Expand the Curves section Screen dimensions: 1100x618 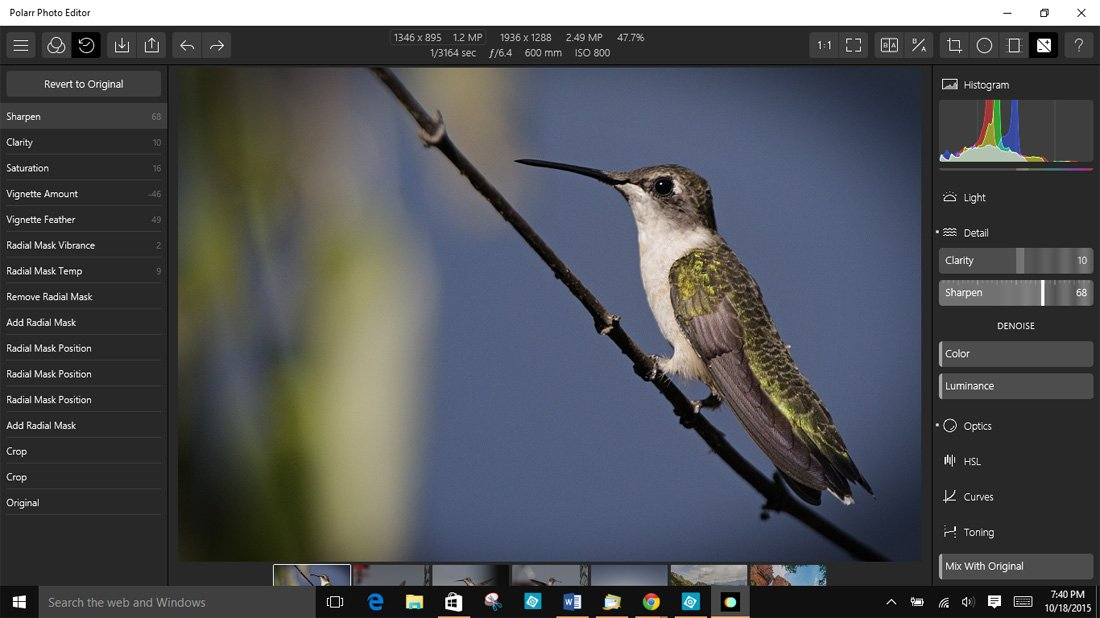(x=977, y=496)
